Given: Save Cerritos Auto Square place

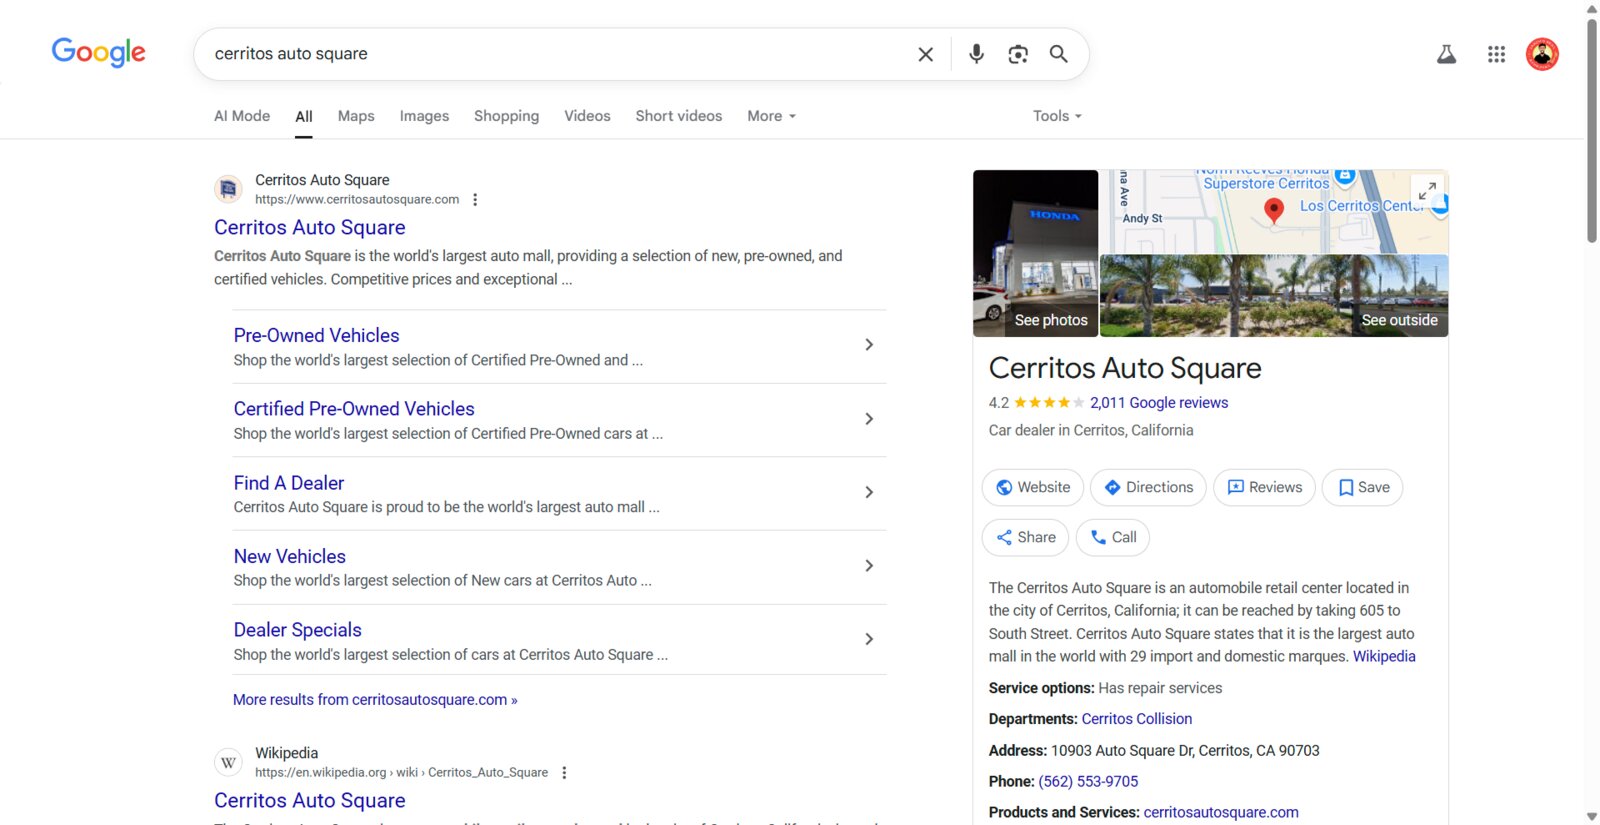Looking at the screenshot, I should click(1362, 487).
